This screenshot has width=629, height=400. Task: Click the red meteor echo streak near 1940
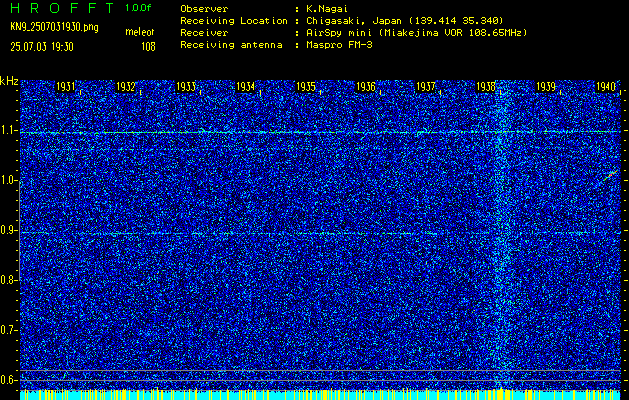(x=611, y=175)
